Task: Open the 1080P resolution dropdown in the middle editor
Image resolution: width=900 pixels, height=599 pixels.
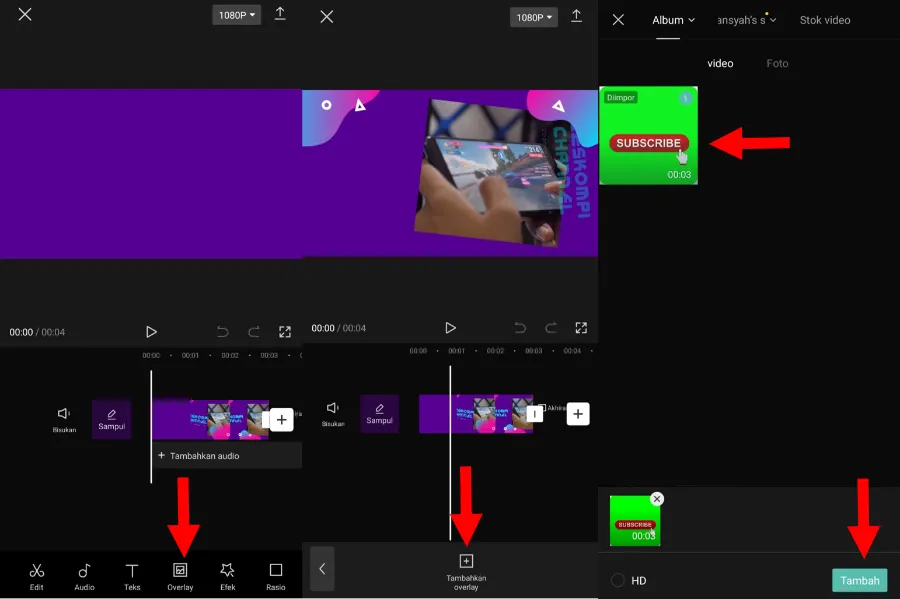Action: pos(534,17)
